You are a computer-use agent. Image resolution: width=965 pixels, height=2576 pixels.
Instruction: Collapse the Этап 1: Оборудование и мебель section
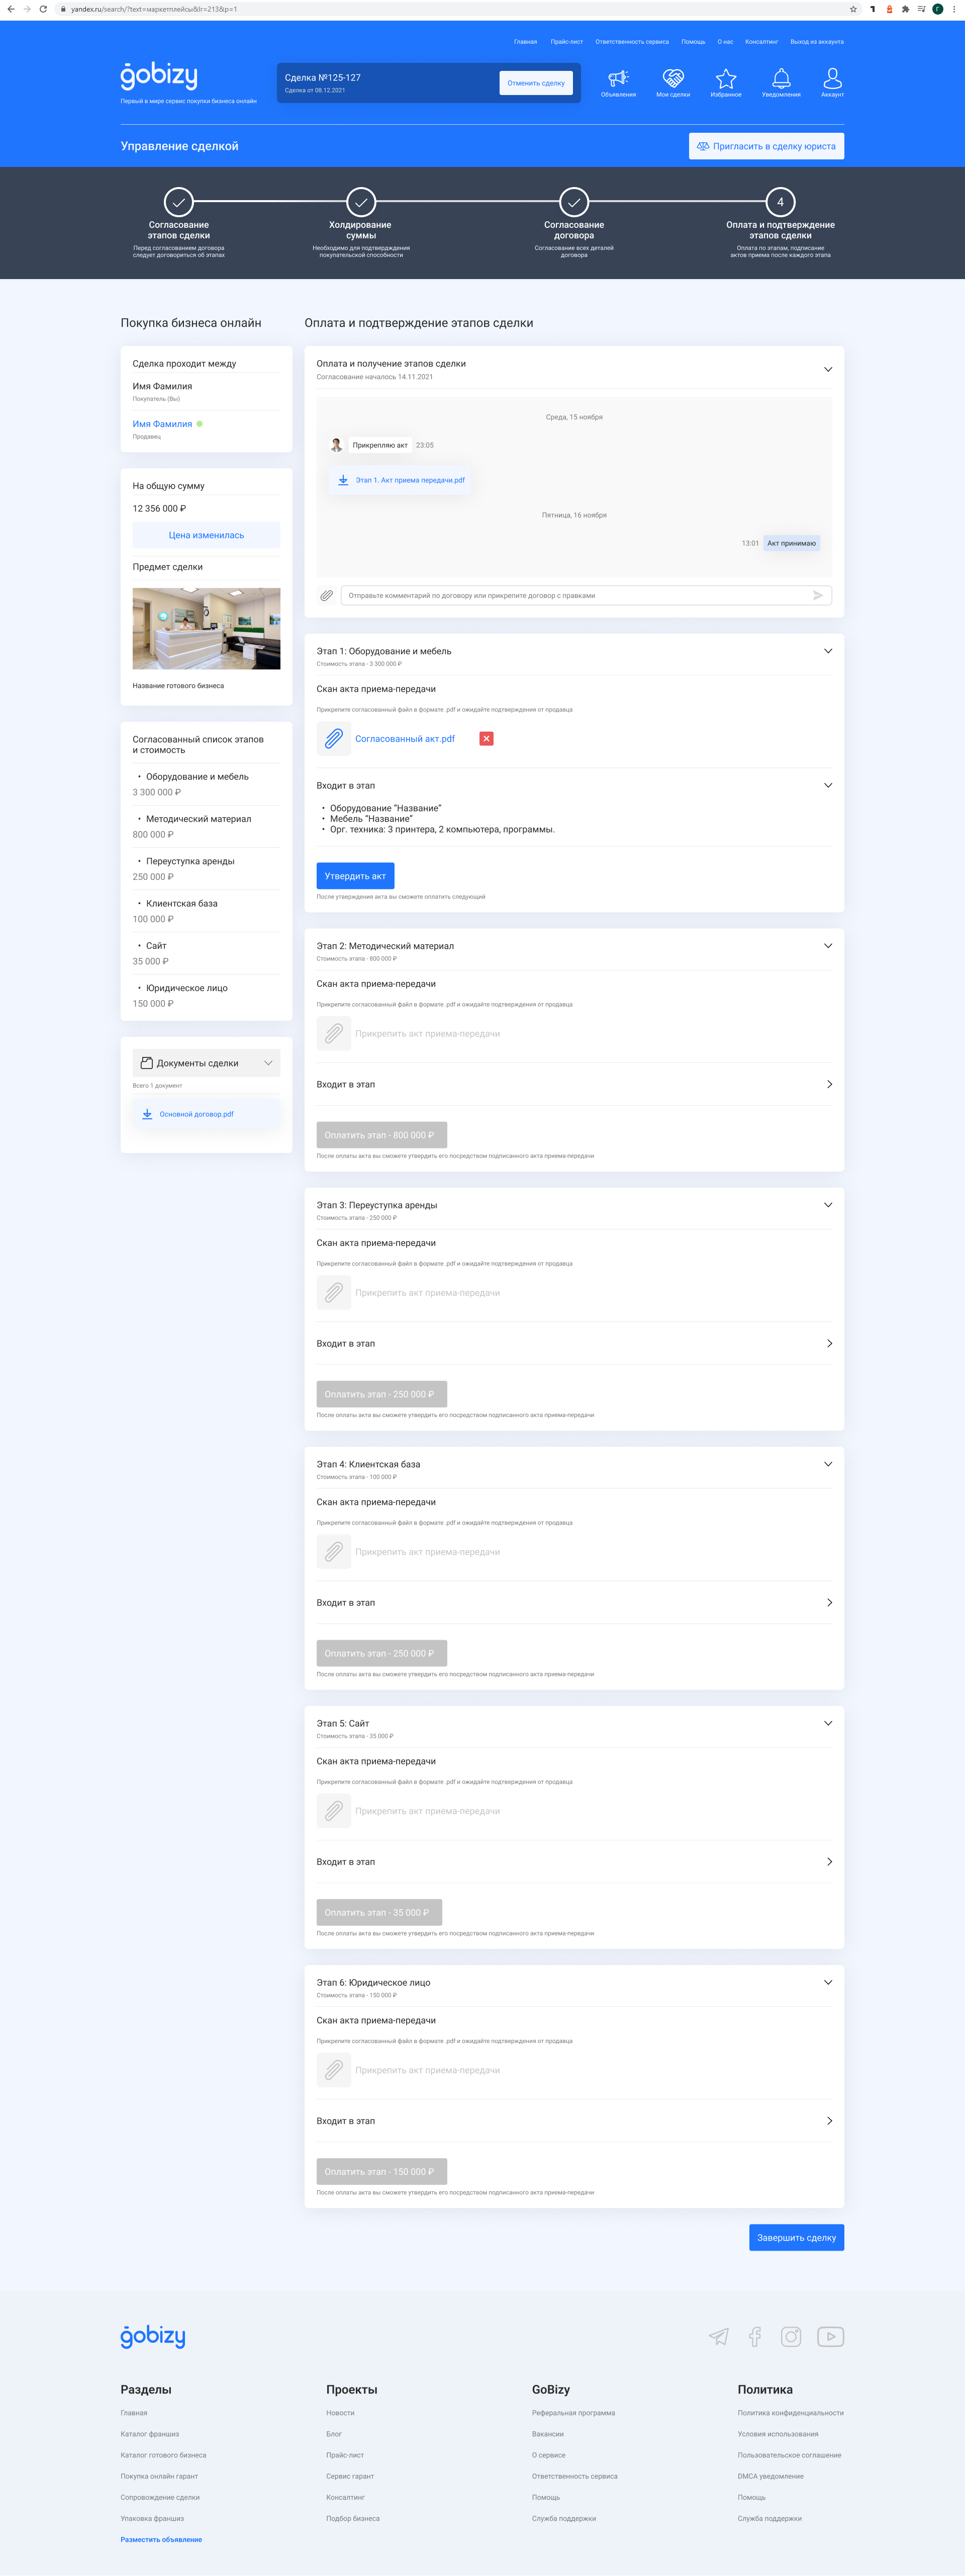(827, 651)
